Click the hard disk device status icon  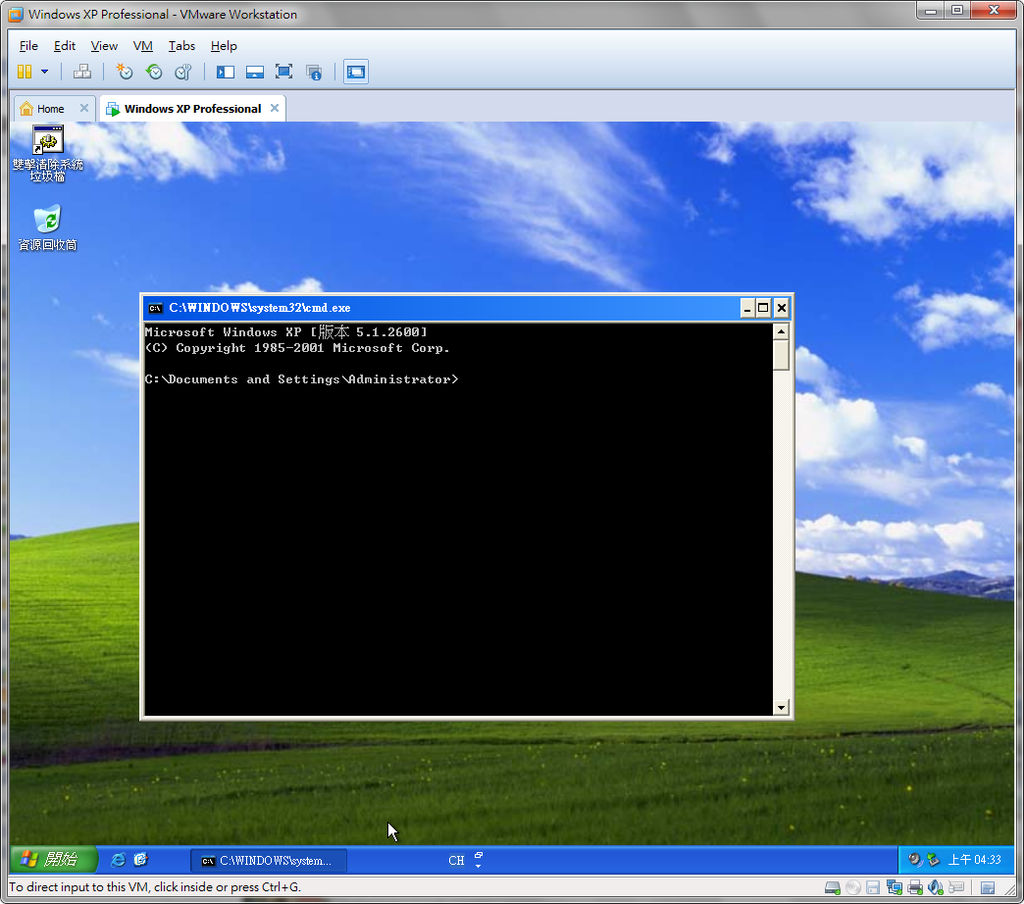coord(833,888)
